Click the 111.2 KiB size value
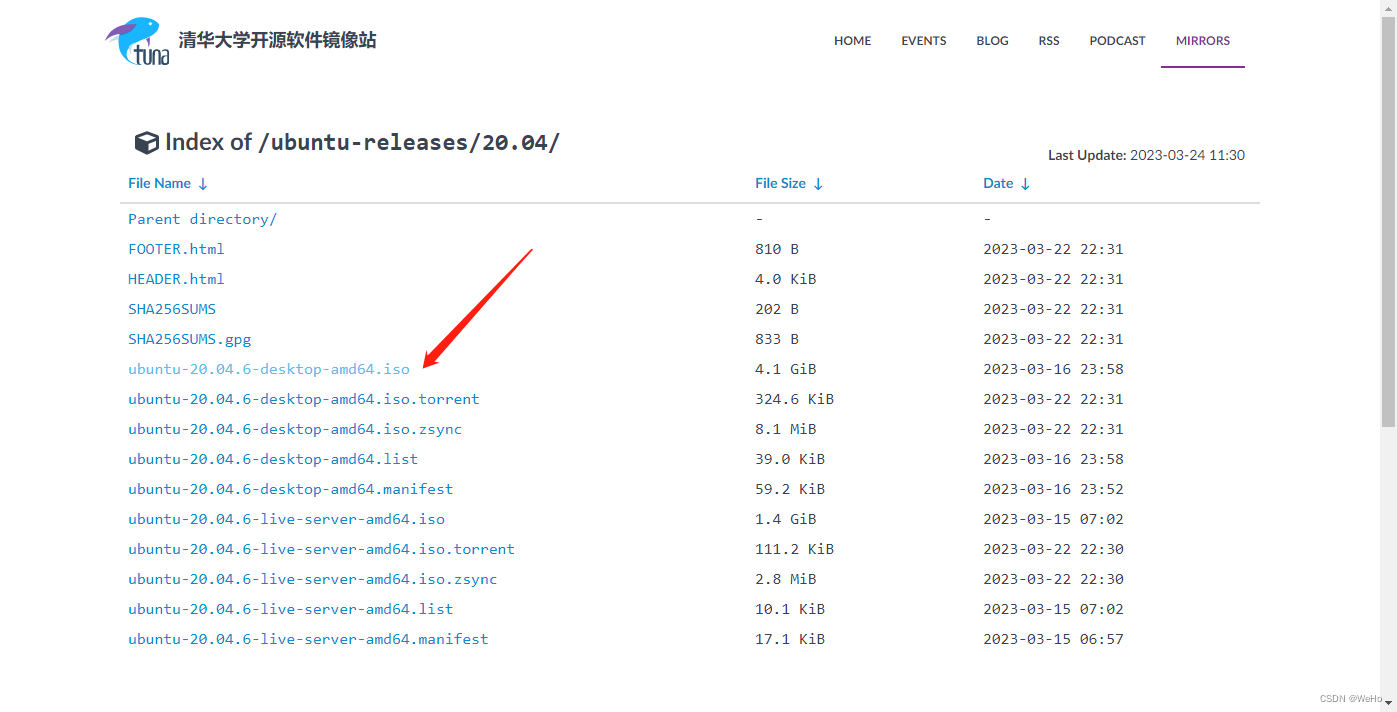 click(x=795, y=549)
